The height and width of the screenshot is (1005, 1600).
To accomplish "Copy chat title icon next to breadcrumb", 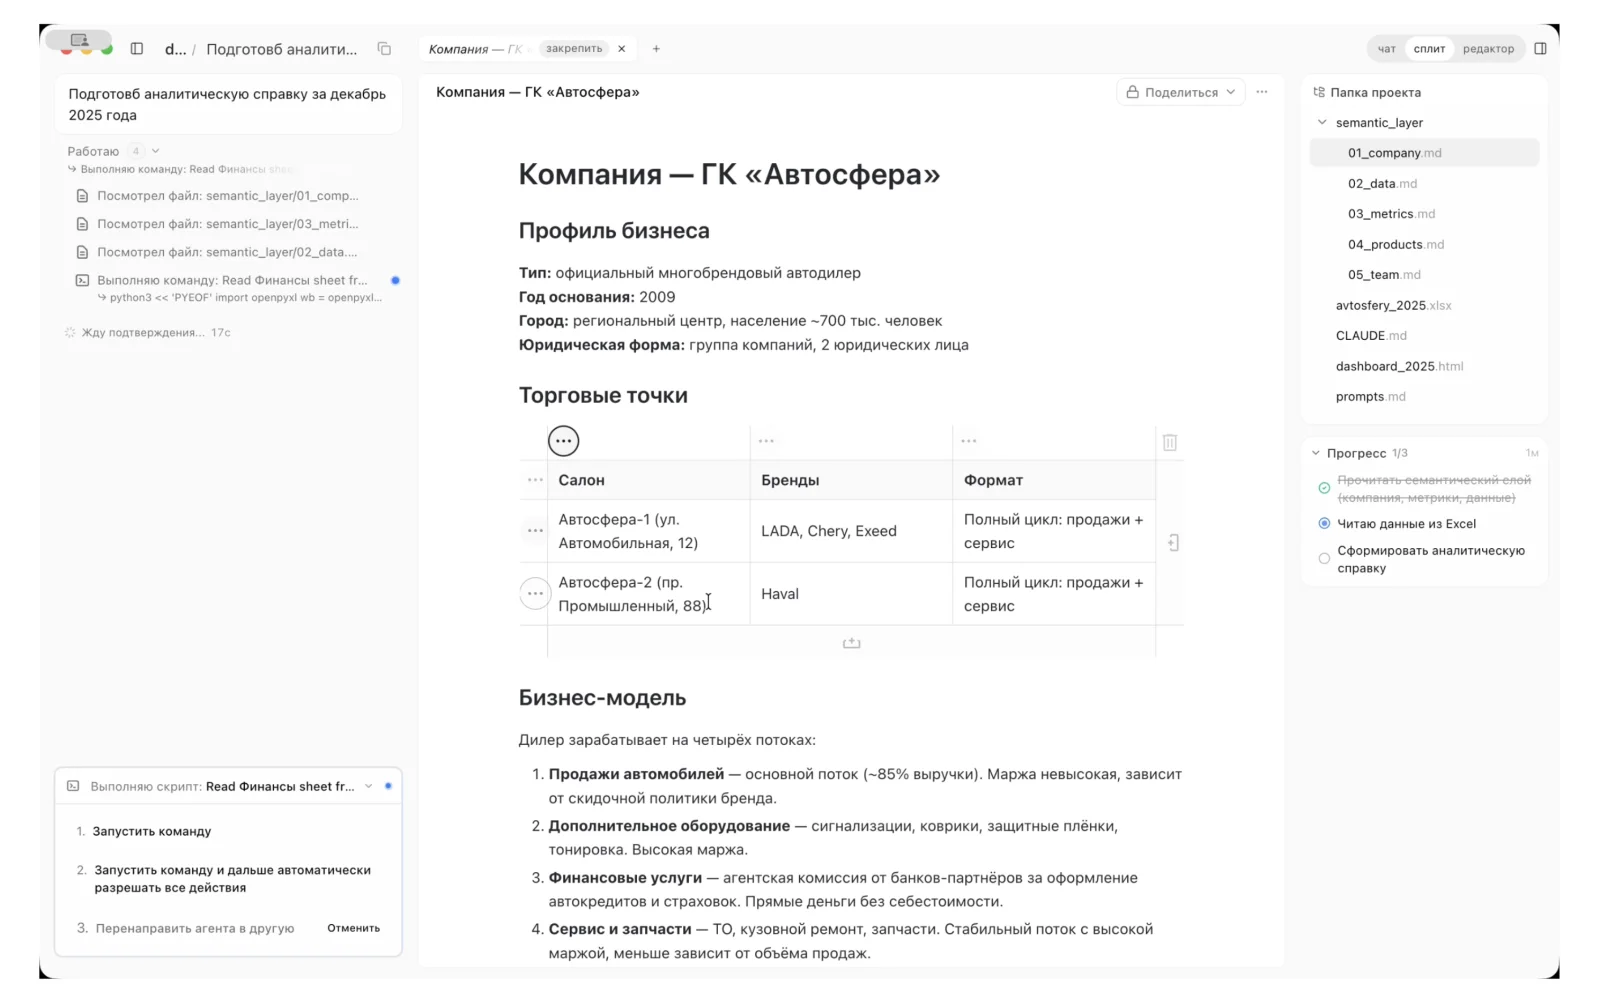I will [x=384, y=48].
